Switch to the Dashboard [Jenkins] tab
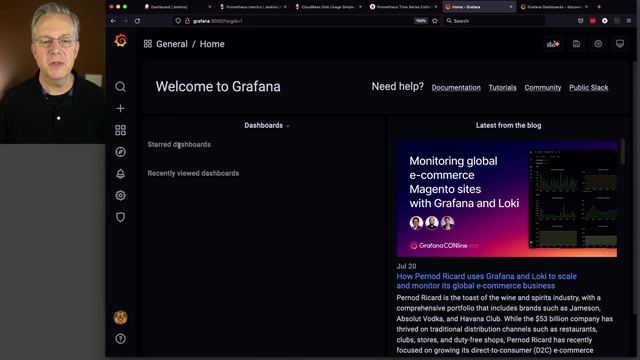This screenshot has width=640, height=360. (177, 7)
